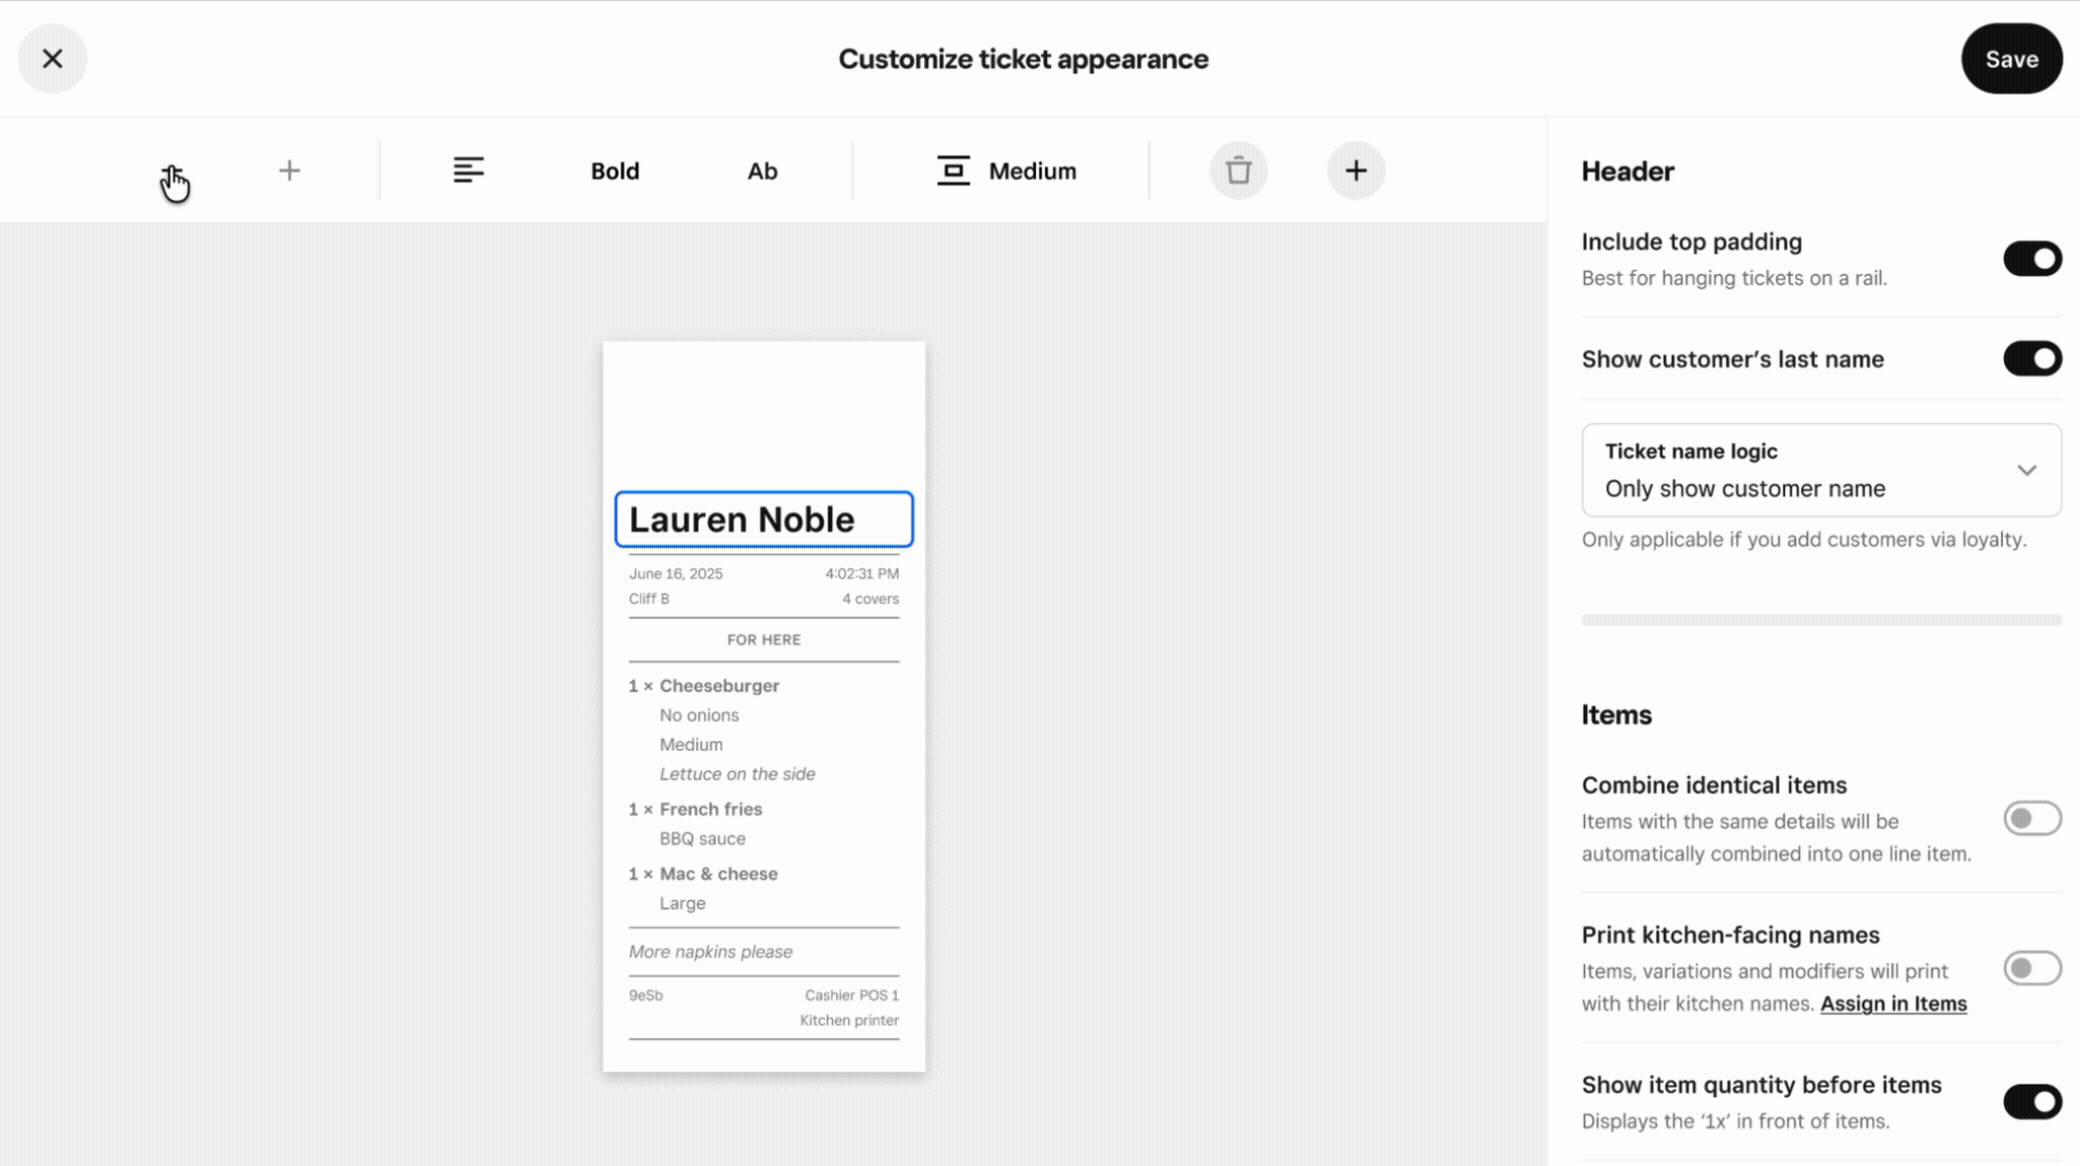Viewport: 2080px width, 1166px height.
Task: Save the ticket appearance
Action: 2011,59
